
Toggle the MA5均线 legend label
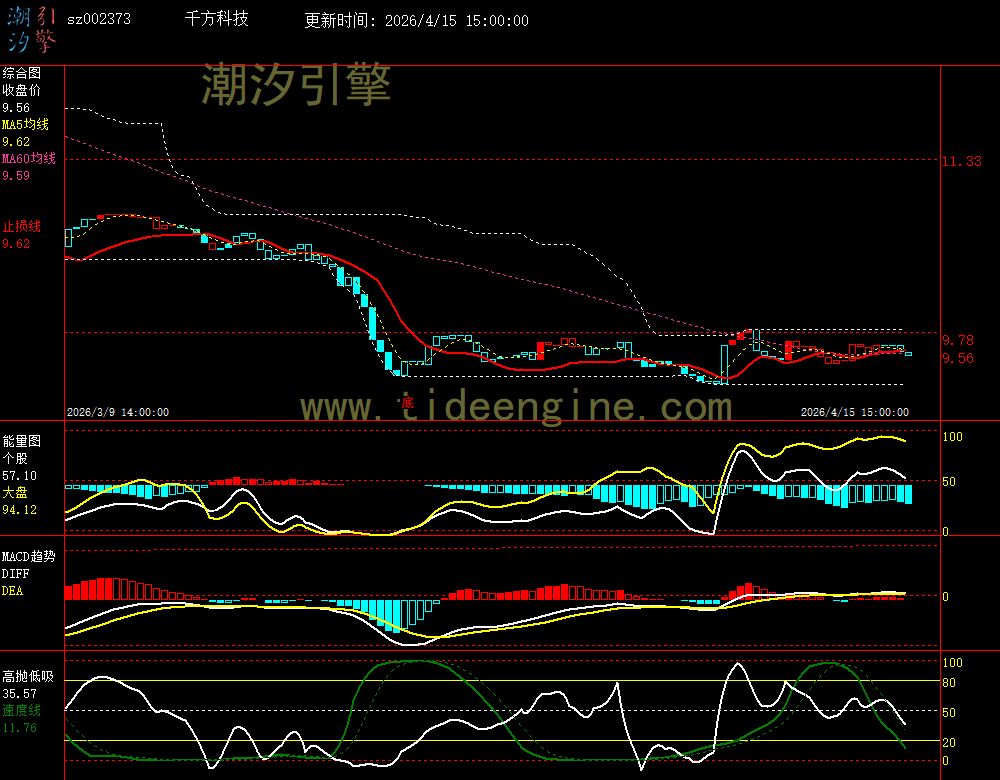(29, 125)
